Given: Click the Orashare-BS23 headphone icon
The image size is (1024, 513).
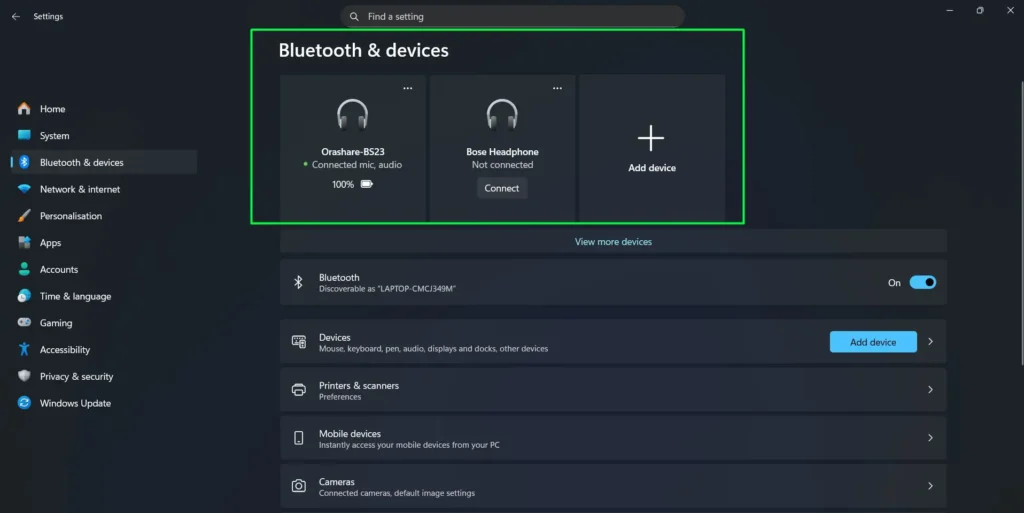Looking at the screenshot, I should click(x=353, y=115).
